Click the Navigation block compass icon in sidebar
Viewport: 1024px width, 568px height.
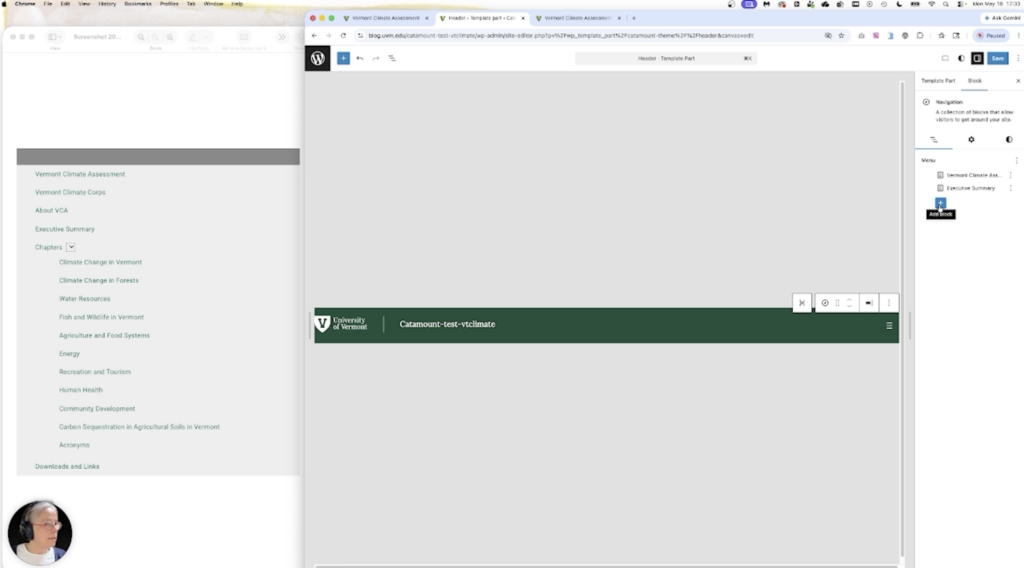click(x=926, y=102)
